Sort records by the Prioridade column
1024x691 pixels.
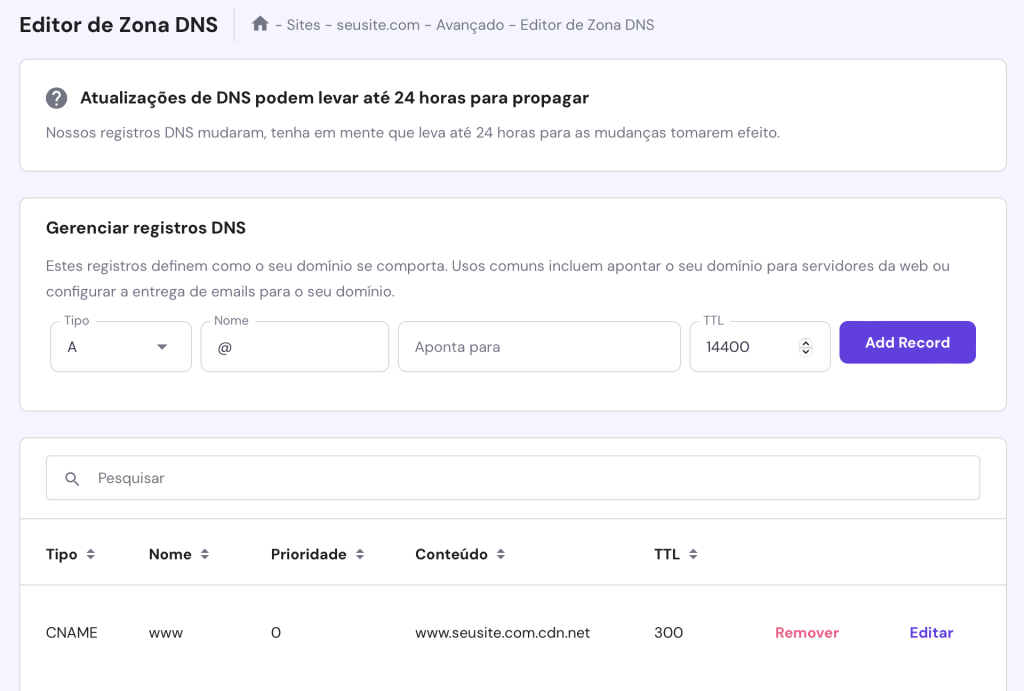(x=359, y=554)
